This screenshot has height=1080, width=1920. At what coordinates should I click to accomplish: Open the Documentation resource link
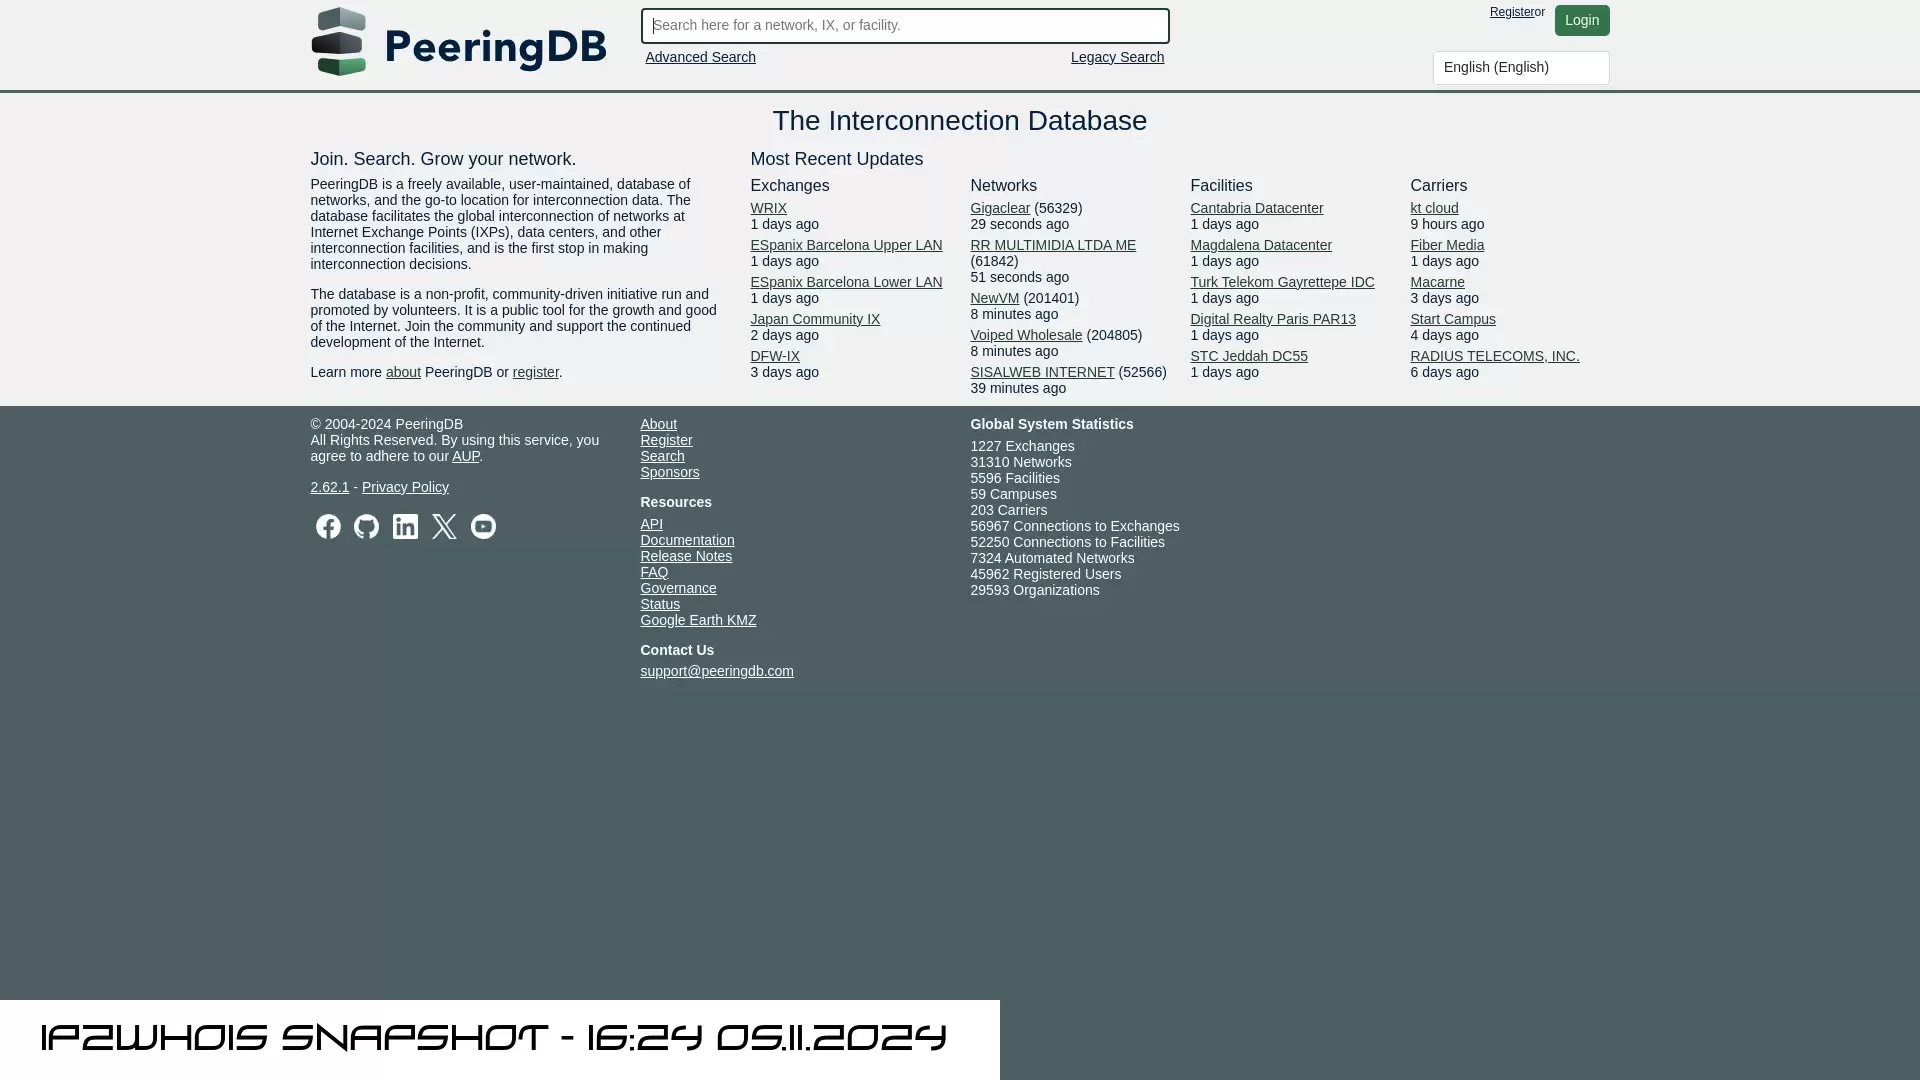coord(687,540)
